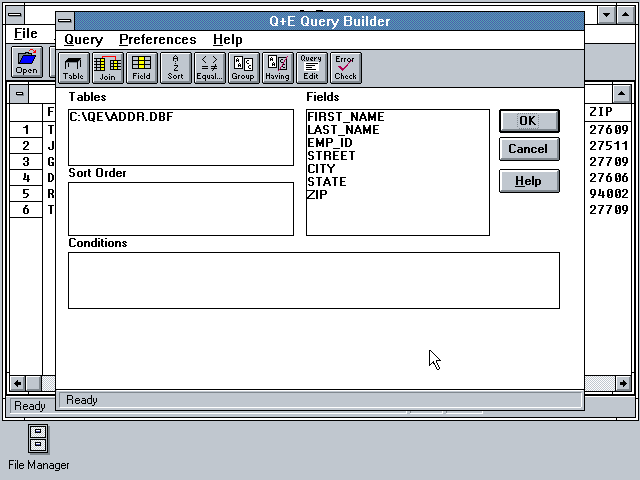Click the ZIP value 27511
640x480 pixels.
tap(608, 146)
